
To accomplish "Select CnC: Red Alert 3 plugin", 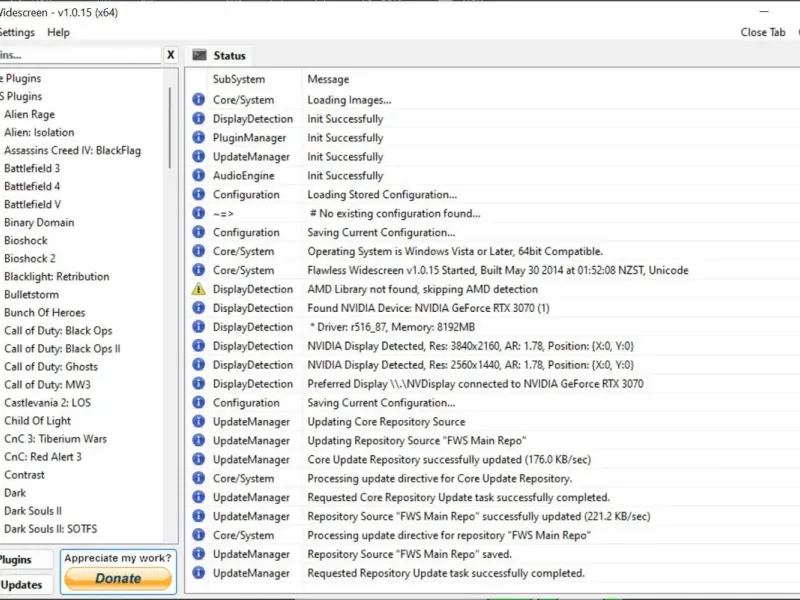I will pyautogui.click(x=42, y=457).
